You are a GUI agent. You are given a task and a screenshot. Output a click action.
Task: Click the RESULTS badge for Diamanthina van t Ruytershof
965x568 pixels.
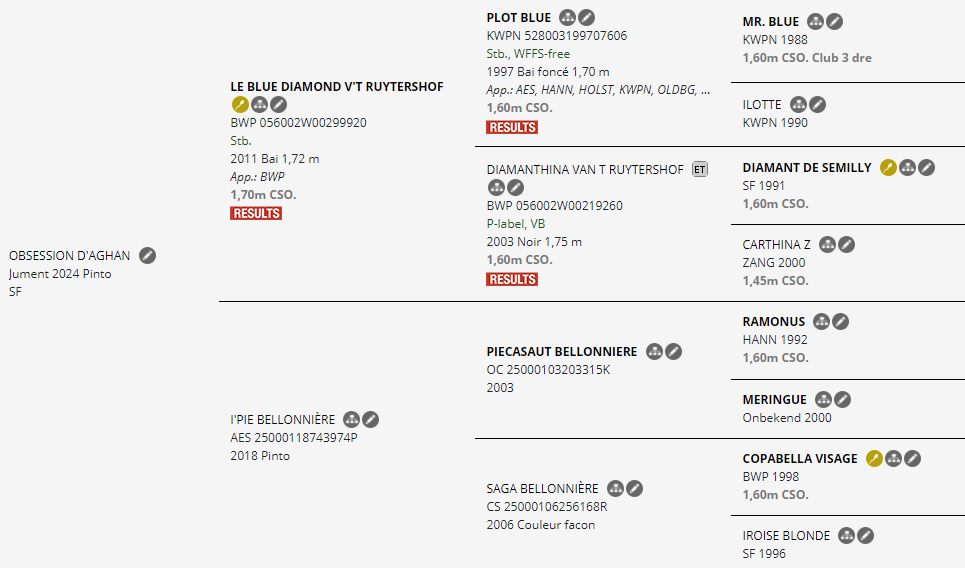[512, 279]
